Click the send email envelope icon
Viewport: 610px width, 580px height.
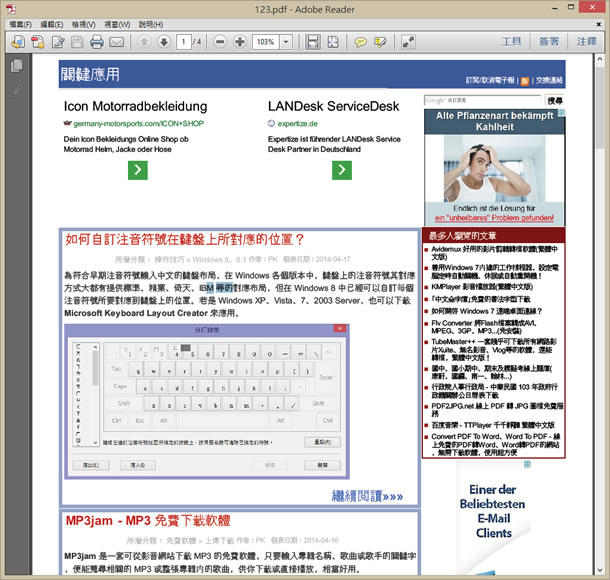[116, 42]
